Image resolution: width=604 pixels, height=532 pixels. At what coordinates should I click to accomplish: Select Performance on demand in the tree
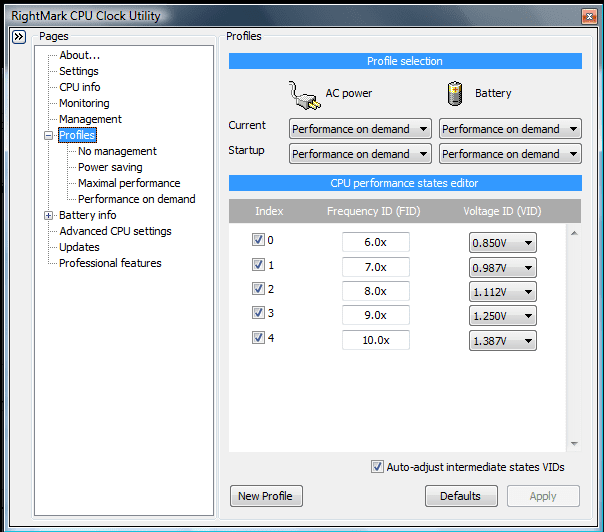137,199
